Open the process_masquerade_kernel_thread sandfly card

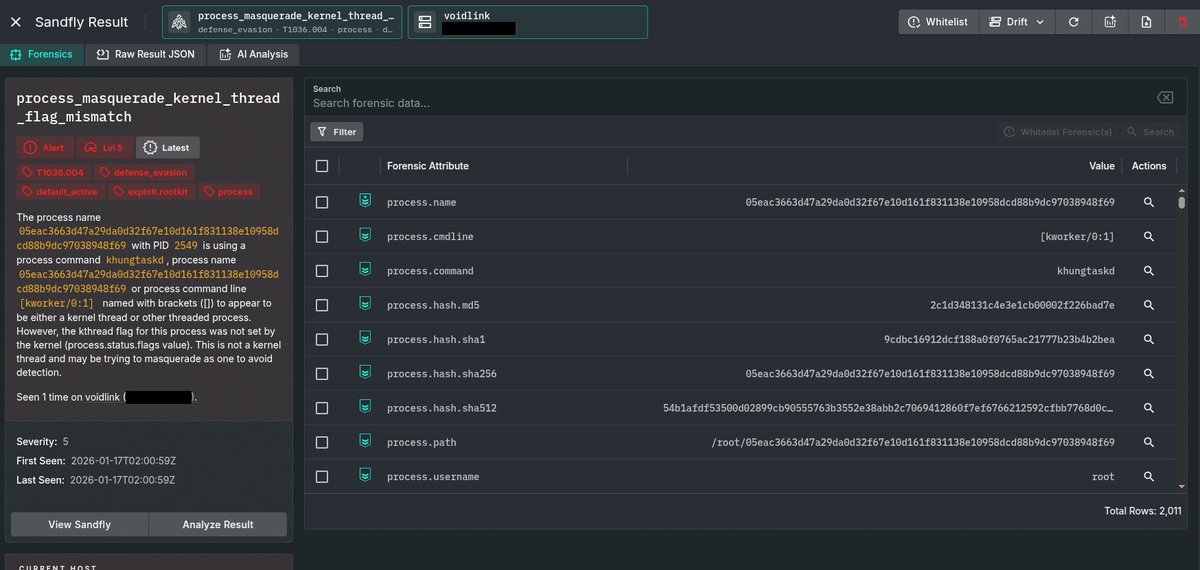[x=282, y=22]
